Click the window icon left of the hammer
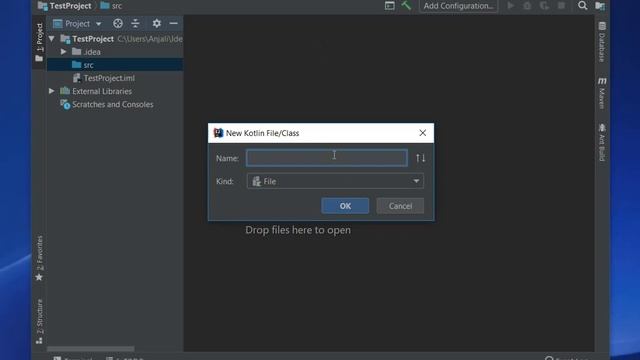The width and height of the screenshot is (640, 360). (x=390, y=5)
